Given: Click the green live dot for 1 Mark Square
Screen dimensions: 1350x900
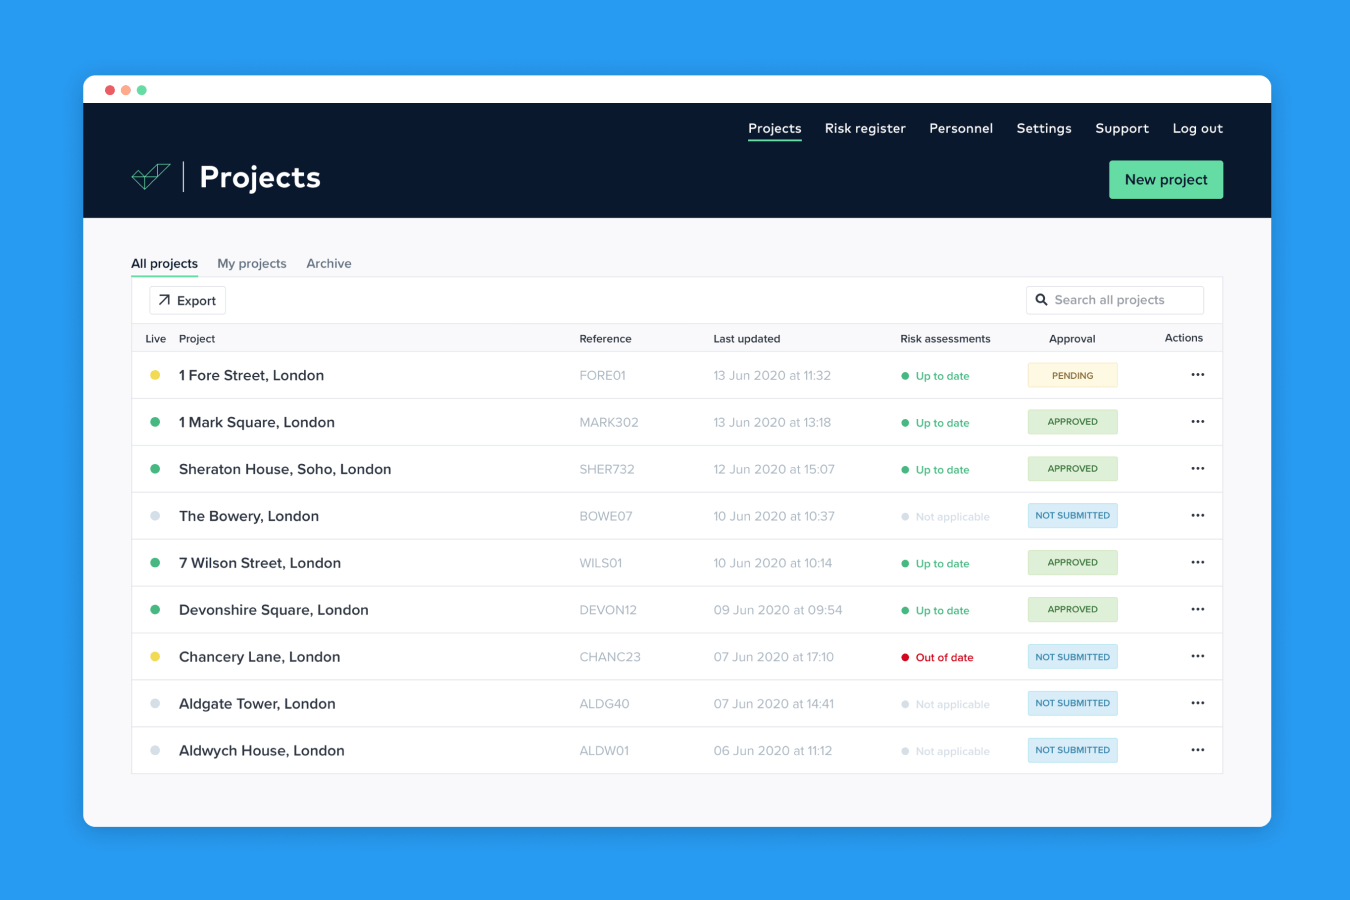Looking at the screenshot, I should point(155,422).
